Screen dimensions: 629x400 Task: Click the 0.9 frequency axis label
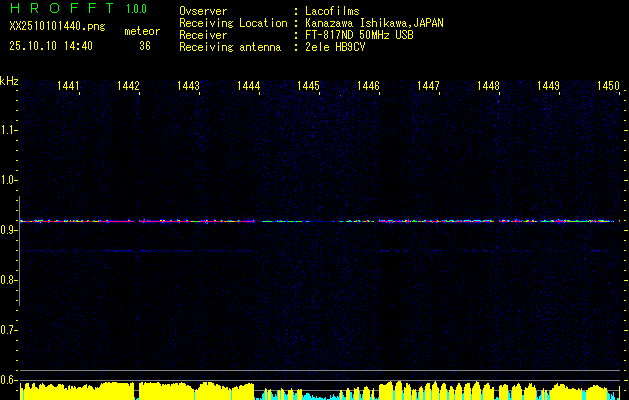[x=9, y=230]
